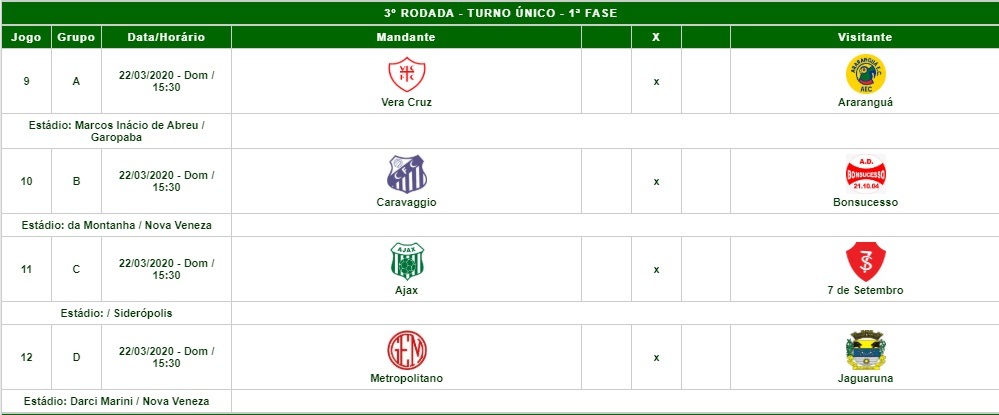Viewport: 999px width, 415px height.
Task: Click the Vera Cruz club crest
Action: pos(406,74)
